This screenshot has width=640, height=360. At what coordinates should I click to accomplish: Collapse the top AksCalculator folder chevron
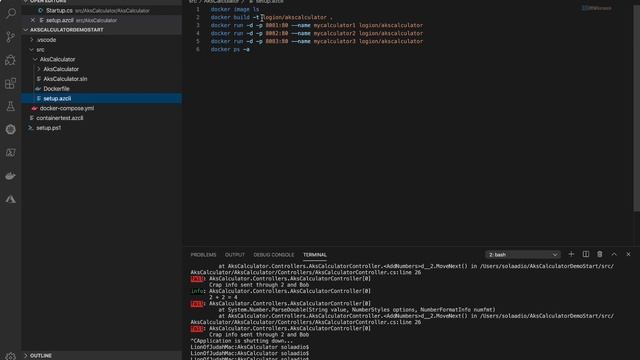35,59
